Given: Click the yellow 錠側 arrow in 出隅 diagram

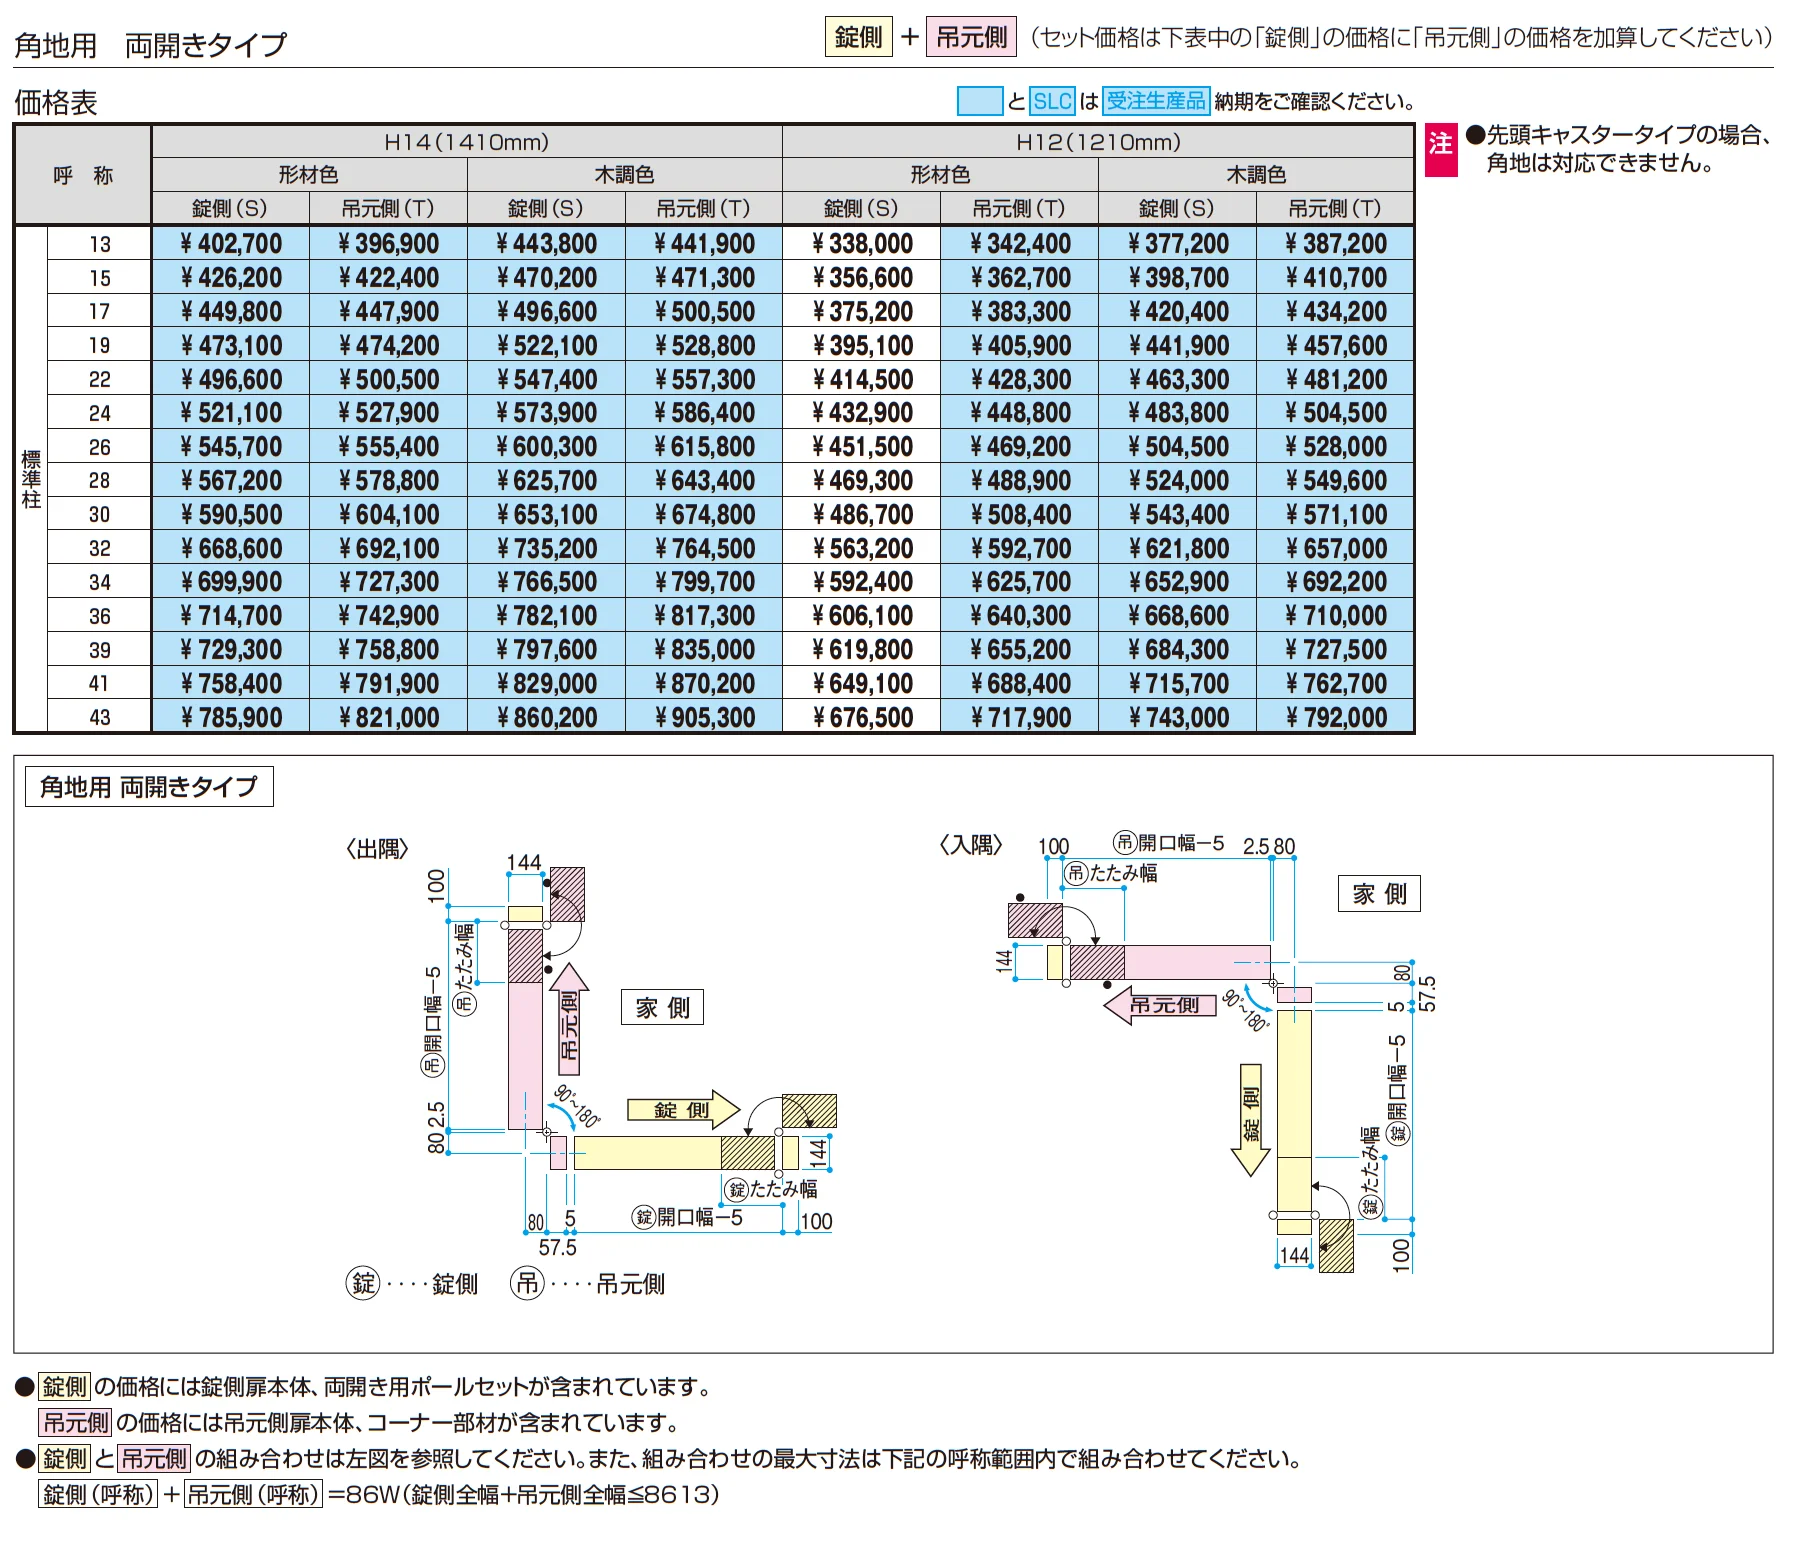Looking at the screenshot, I should (x=683, y=1110).
